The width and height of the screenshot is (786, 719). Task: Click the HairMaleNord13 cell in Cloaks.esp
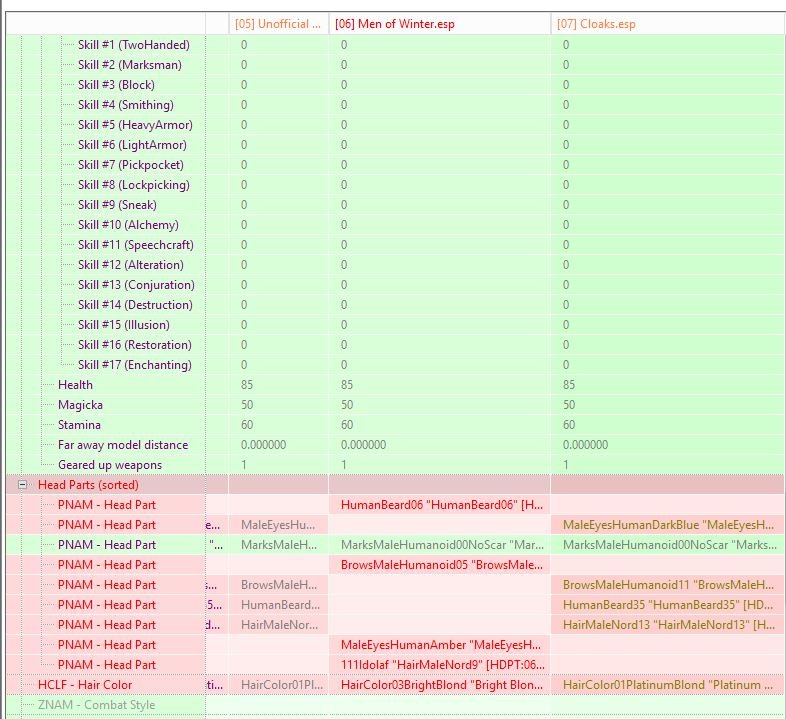[x=668, y=625]
